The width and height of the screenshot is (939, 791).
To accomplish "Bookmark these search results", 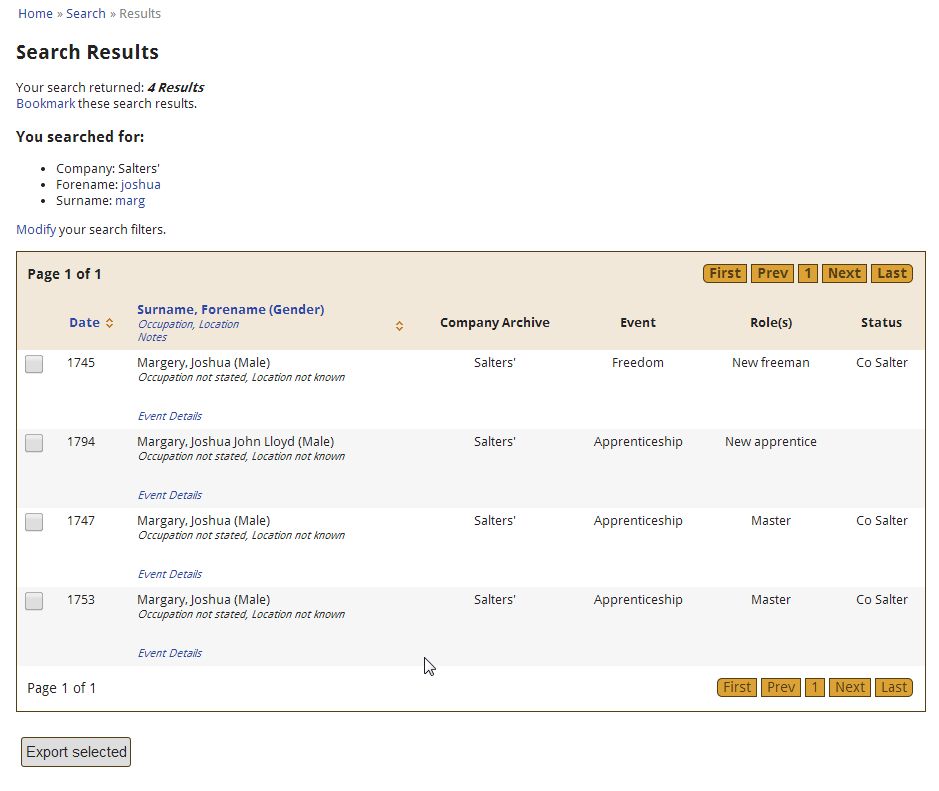I will click(45, 103).
